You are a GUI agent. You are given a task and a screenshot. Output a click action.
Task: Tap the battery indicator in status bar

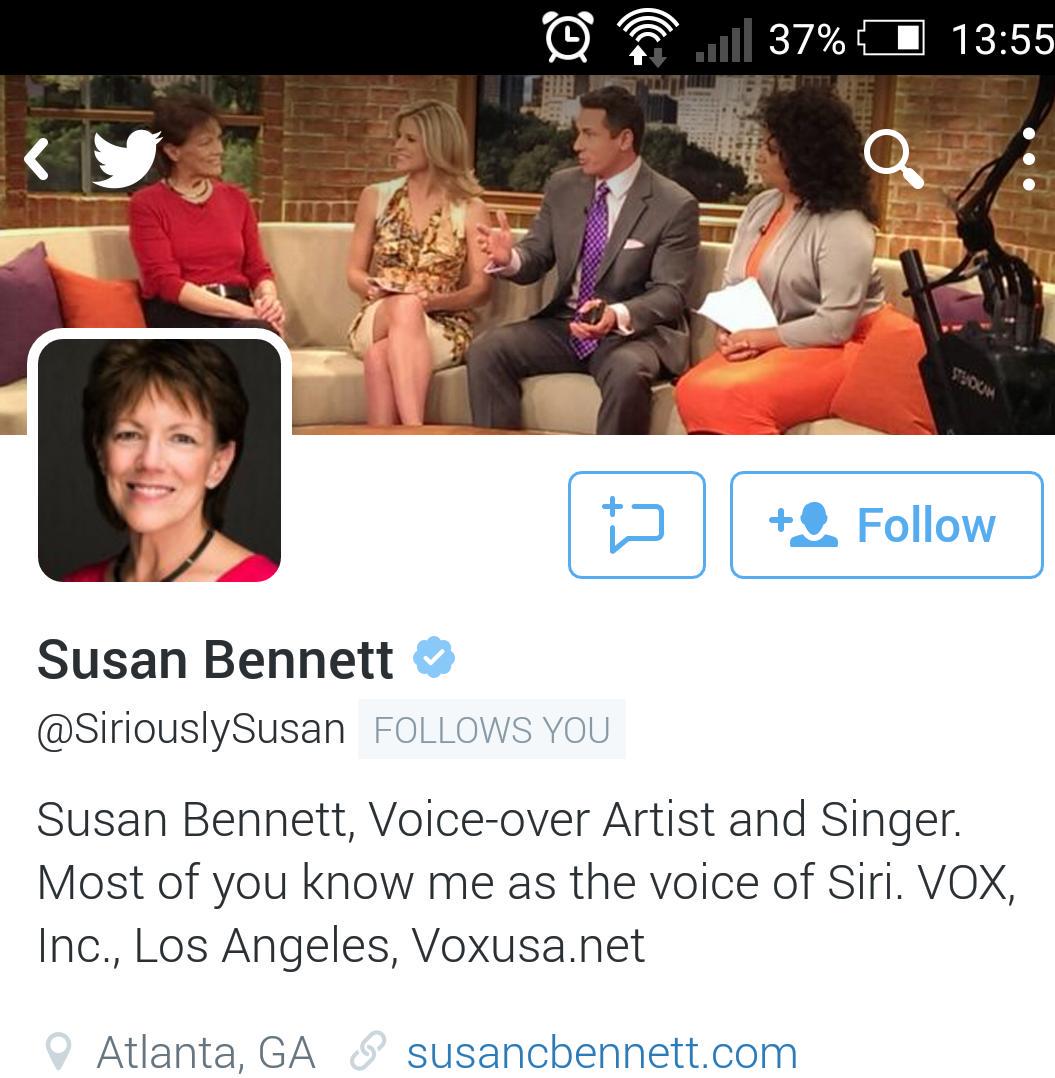[x=891, y=38]
